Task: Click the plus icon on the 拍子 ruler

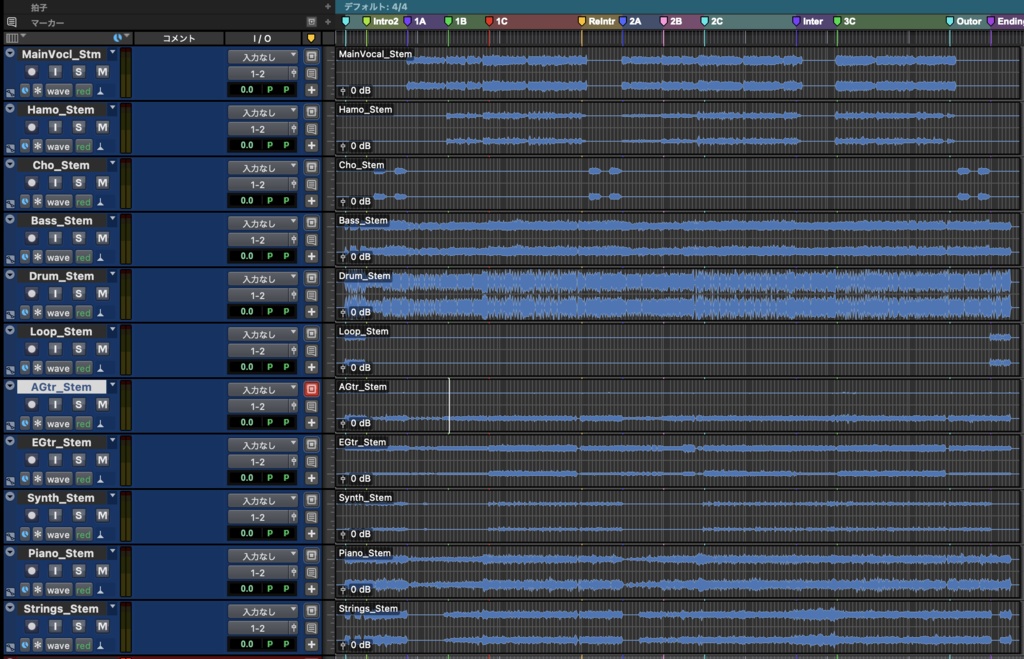Action: click(x=328, y=7)
